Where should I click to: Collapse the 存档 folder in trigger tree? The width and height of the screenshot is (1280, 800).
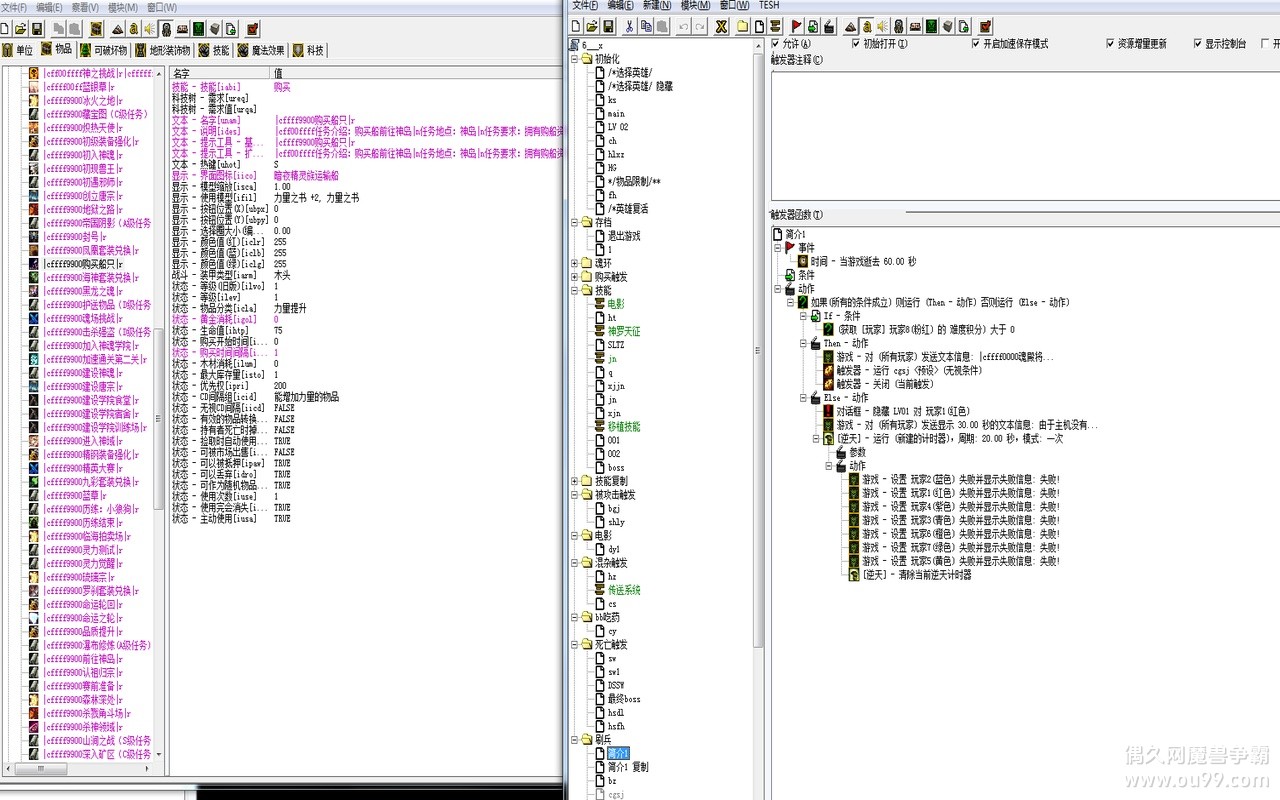coord(574,222)
